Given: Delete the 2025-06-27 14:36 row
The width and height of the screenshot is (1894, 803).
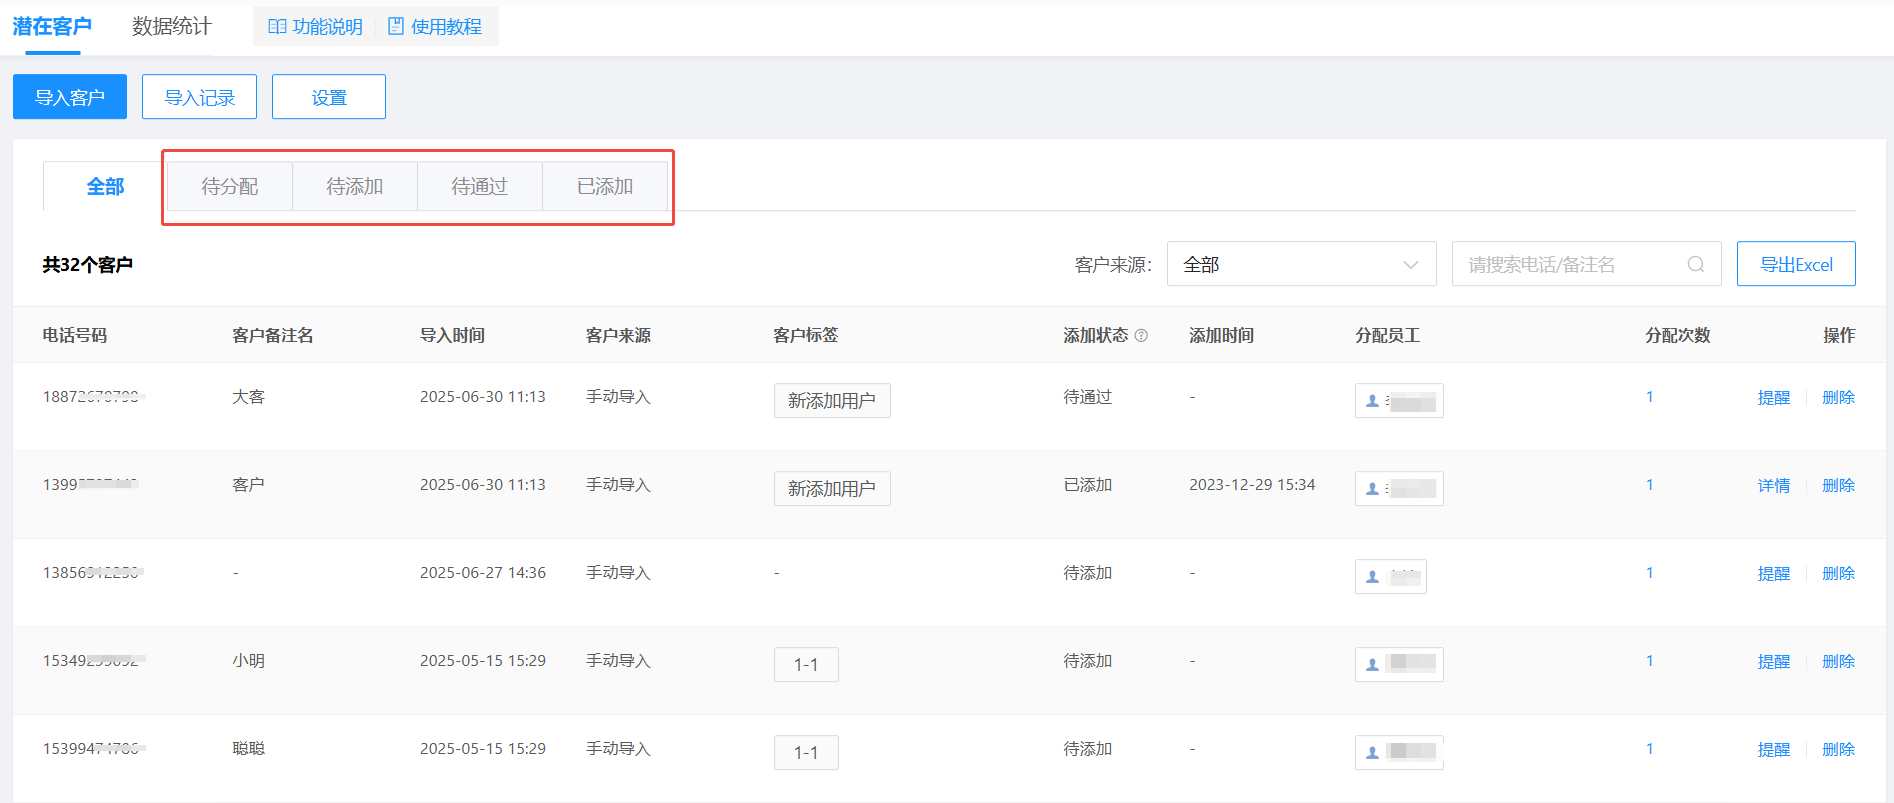Looking at the screenshot, I should point(1838,574).
